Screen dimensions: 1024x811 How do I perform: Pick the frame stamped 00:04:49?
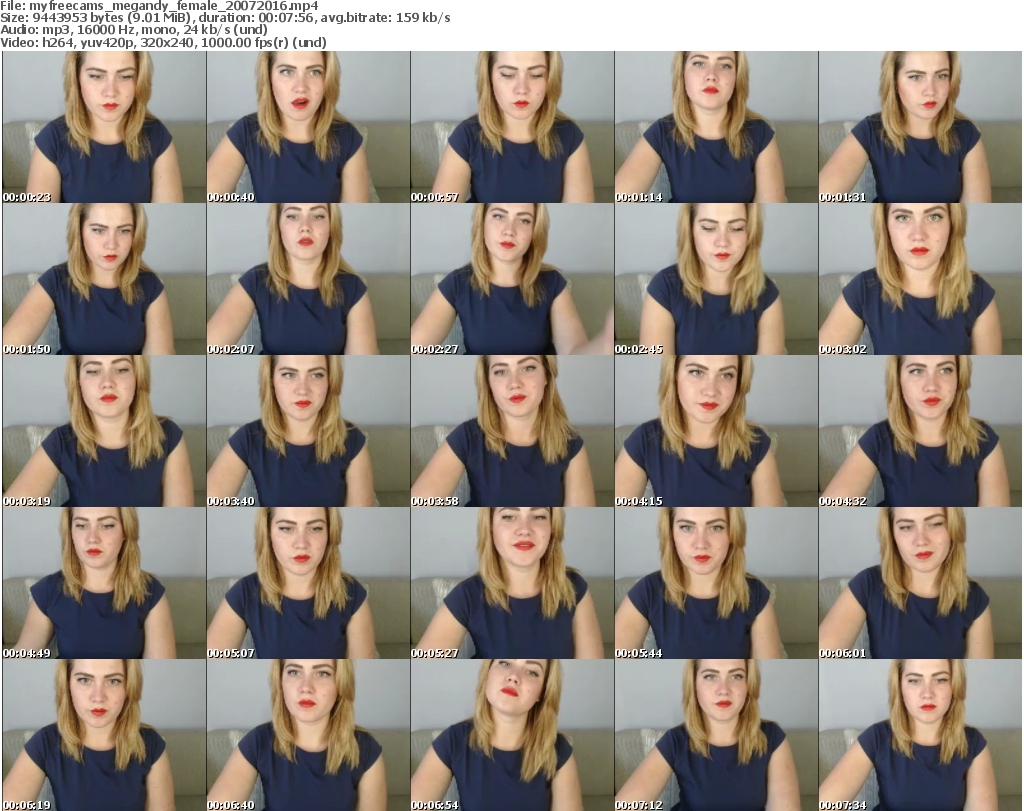pyautogui.click(x=104, y=583)
